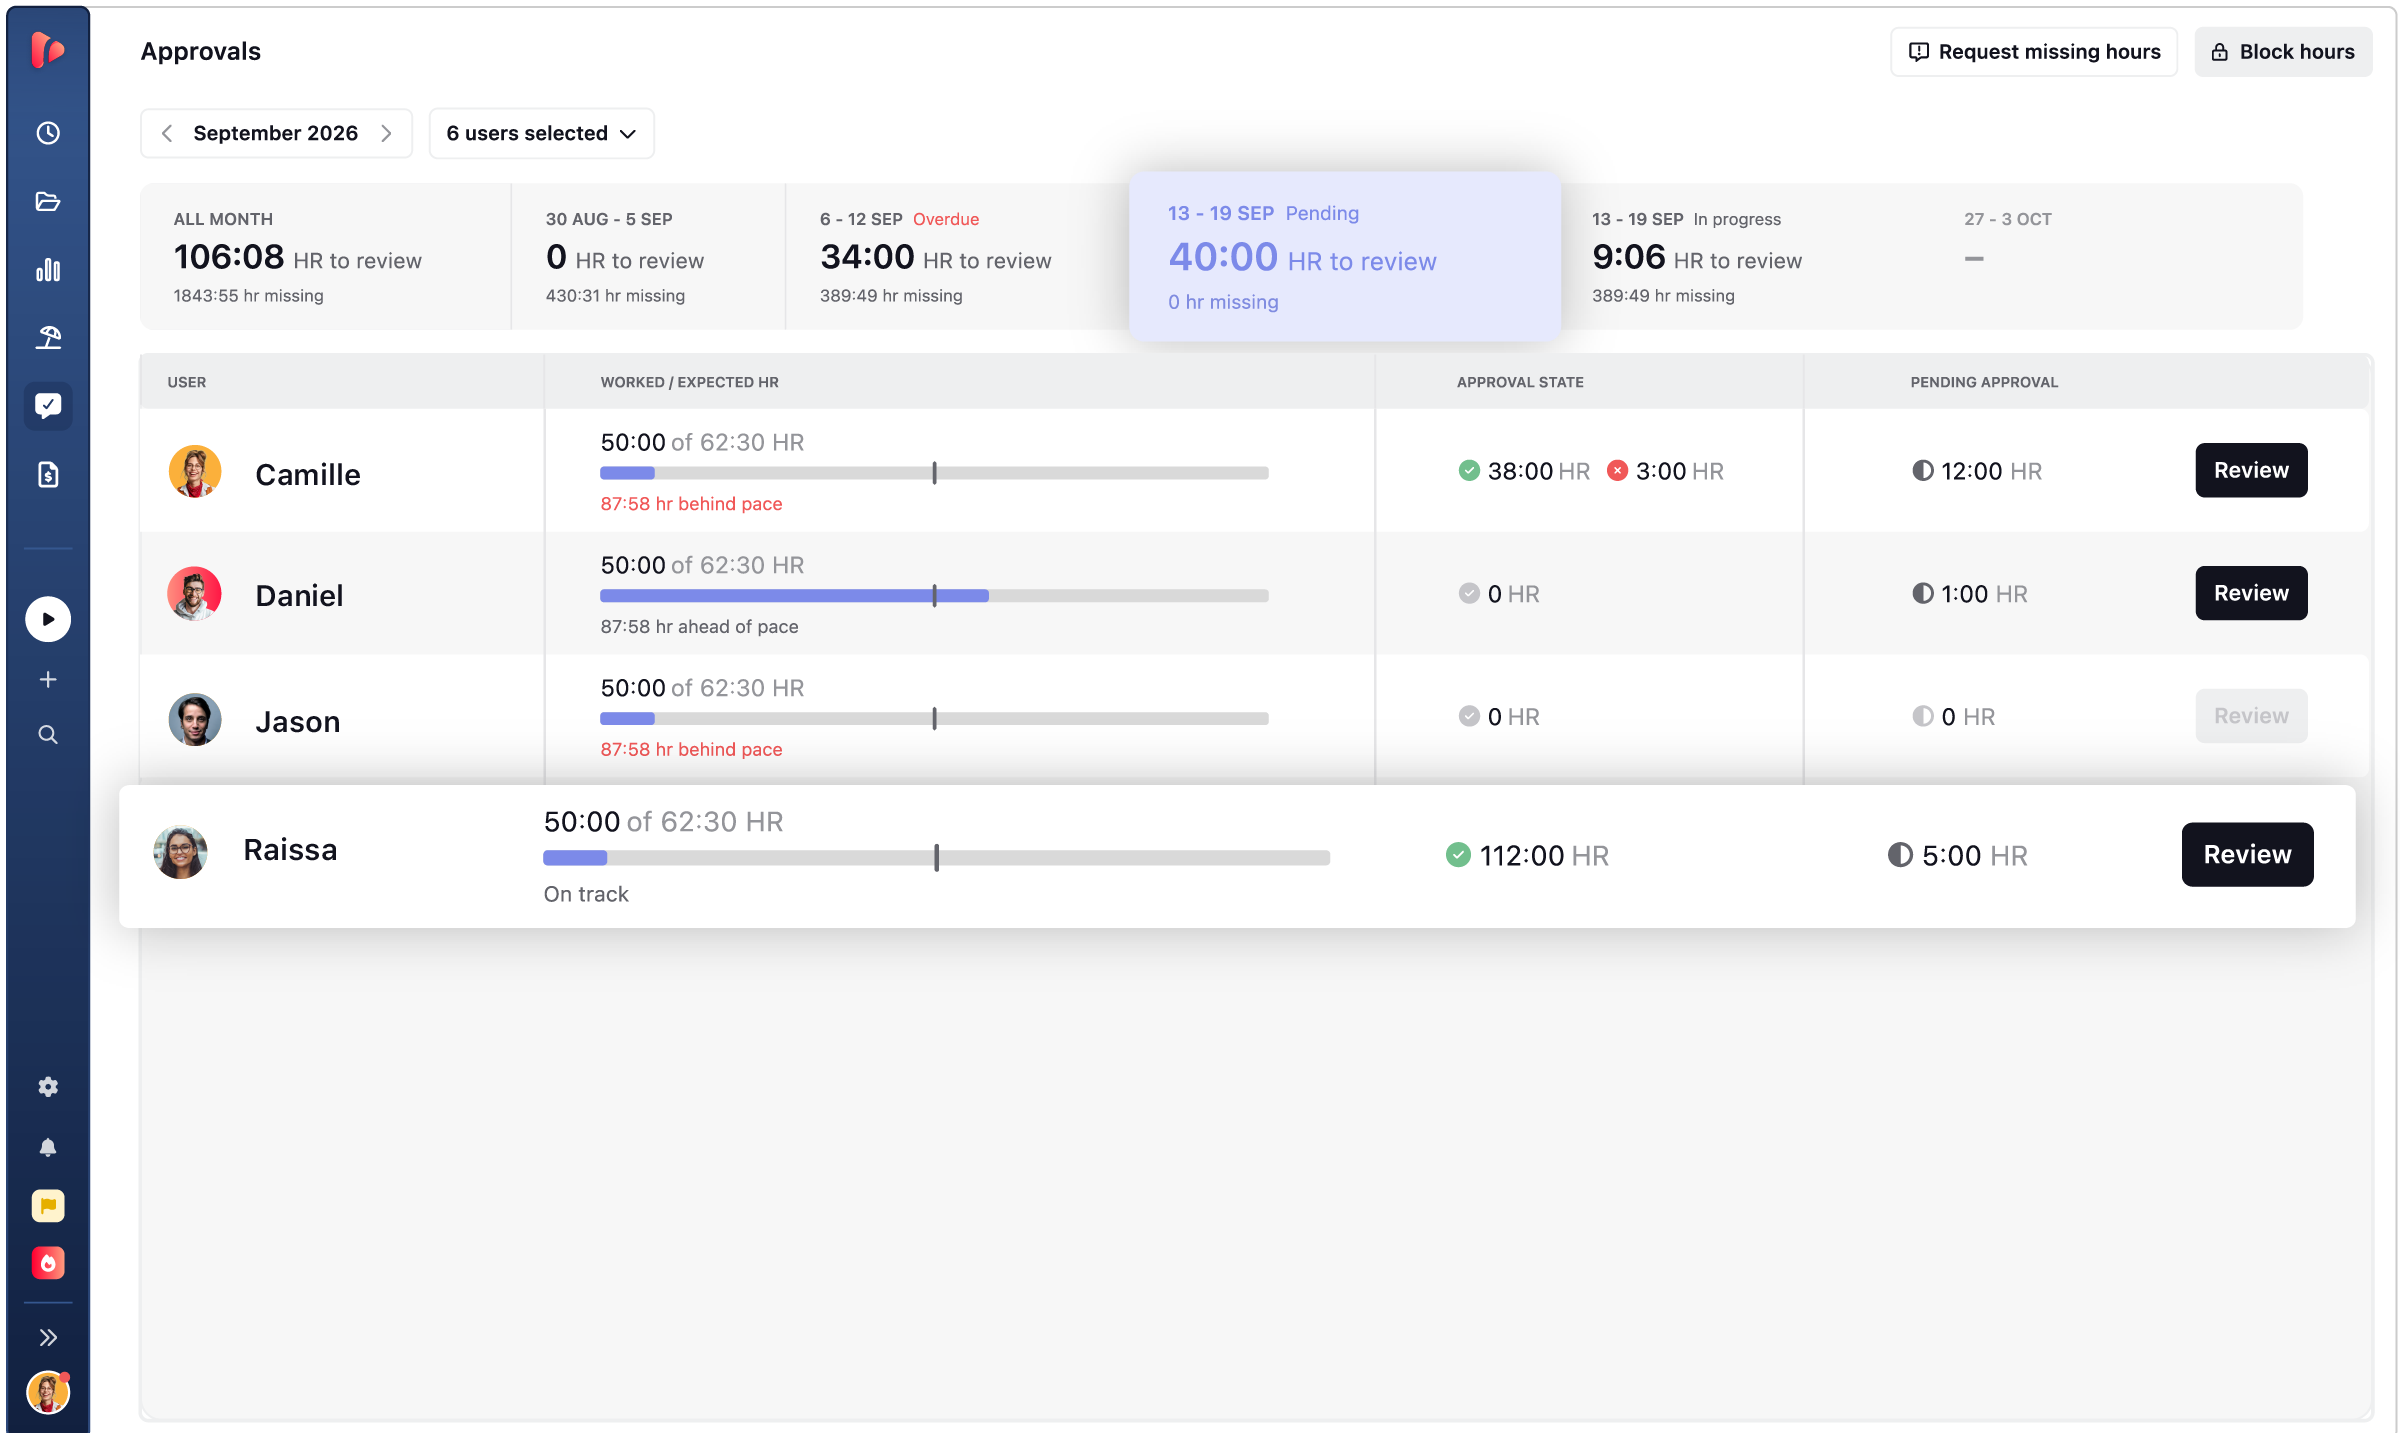Open search magnifier icon in sidebar
This screenshot has height=1433, width=2400.
48,735
